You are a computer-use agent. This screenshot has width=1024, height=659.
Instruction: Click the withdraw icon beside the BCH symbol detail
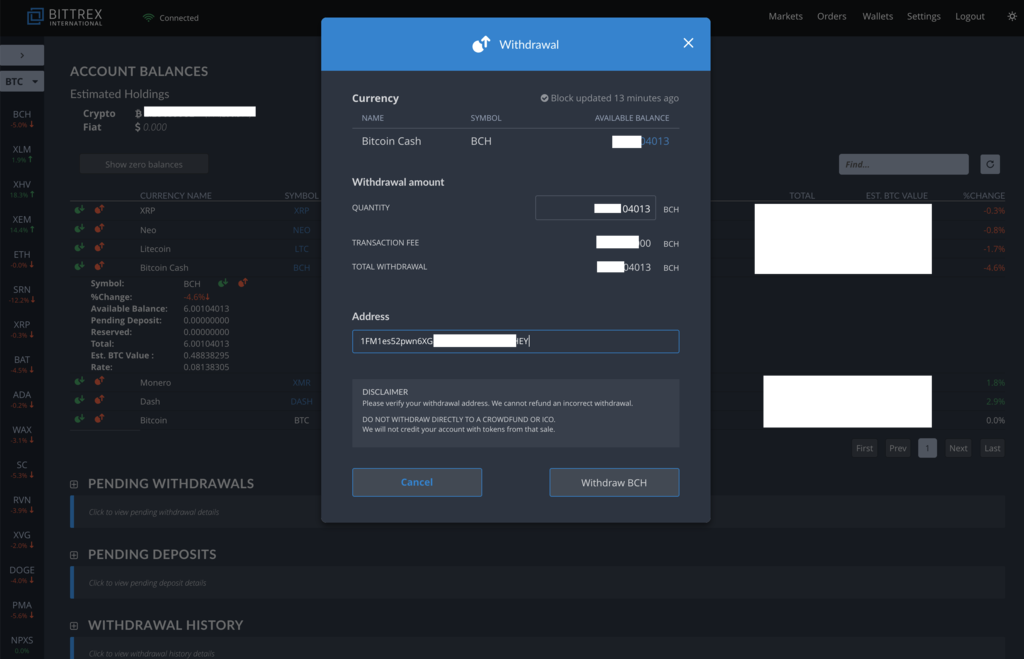[x=242, y=283]
